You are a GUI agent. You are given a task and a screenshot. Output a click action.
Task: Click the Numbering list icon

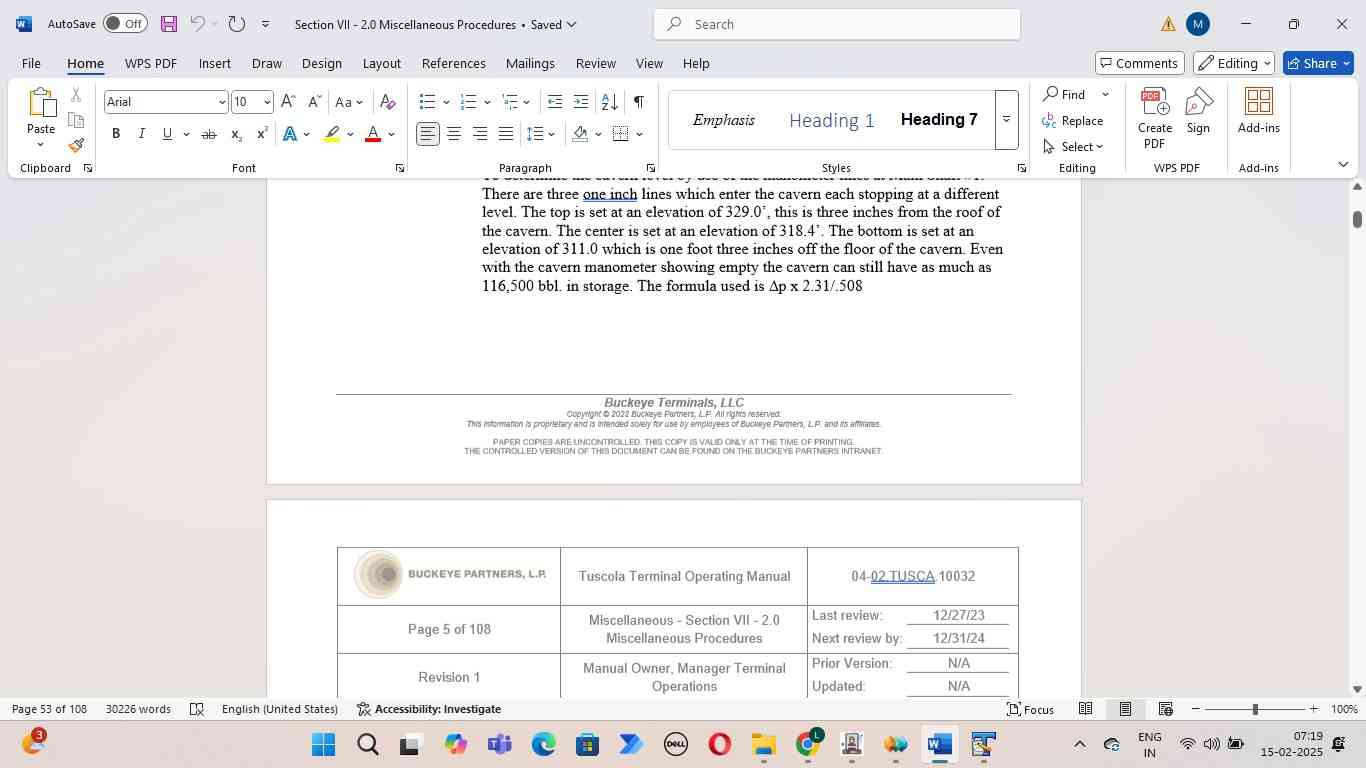[x=468, y=102]
